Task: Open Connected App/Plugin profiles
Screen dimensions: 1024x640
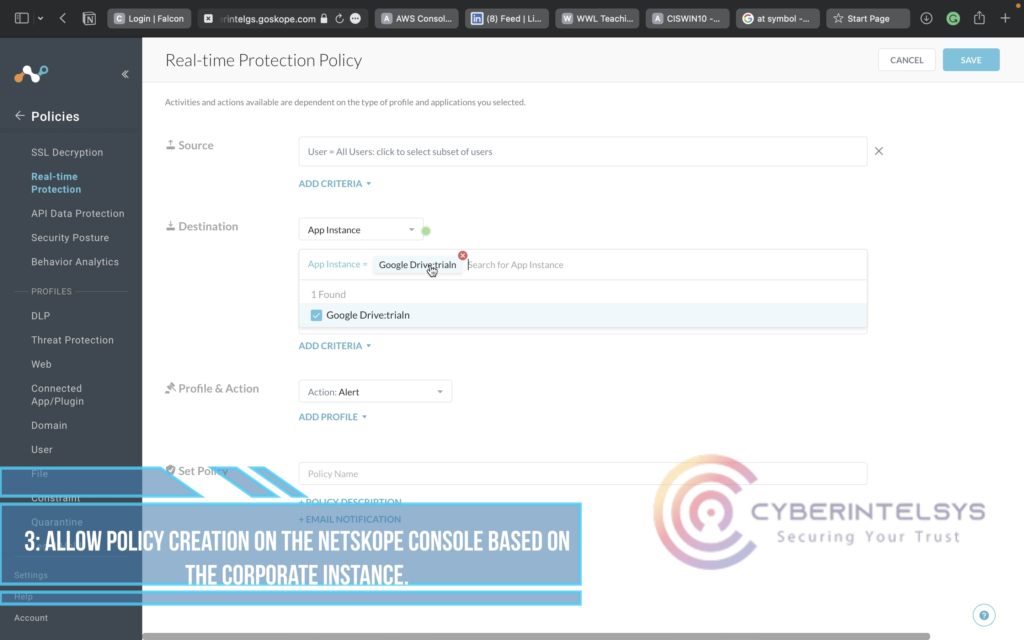Action: (57, 394)
